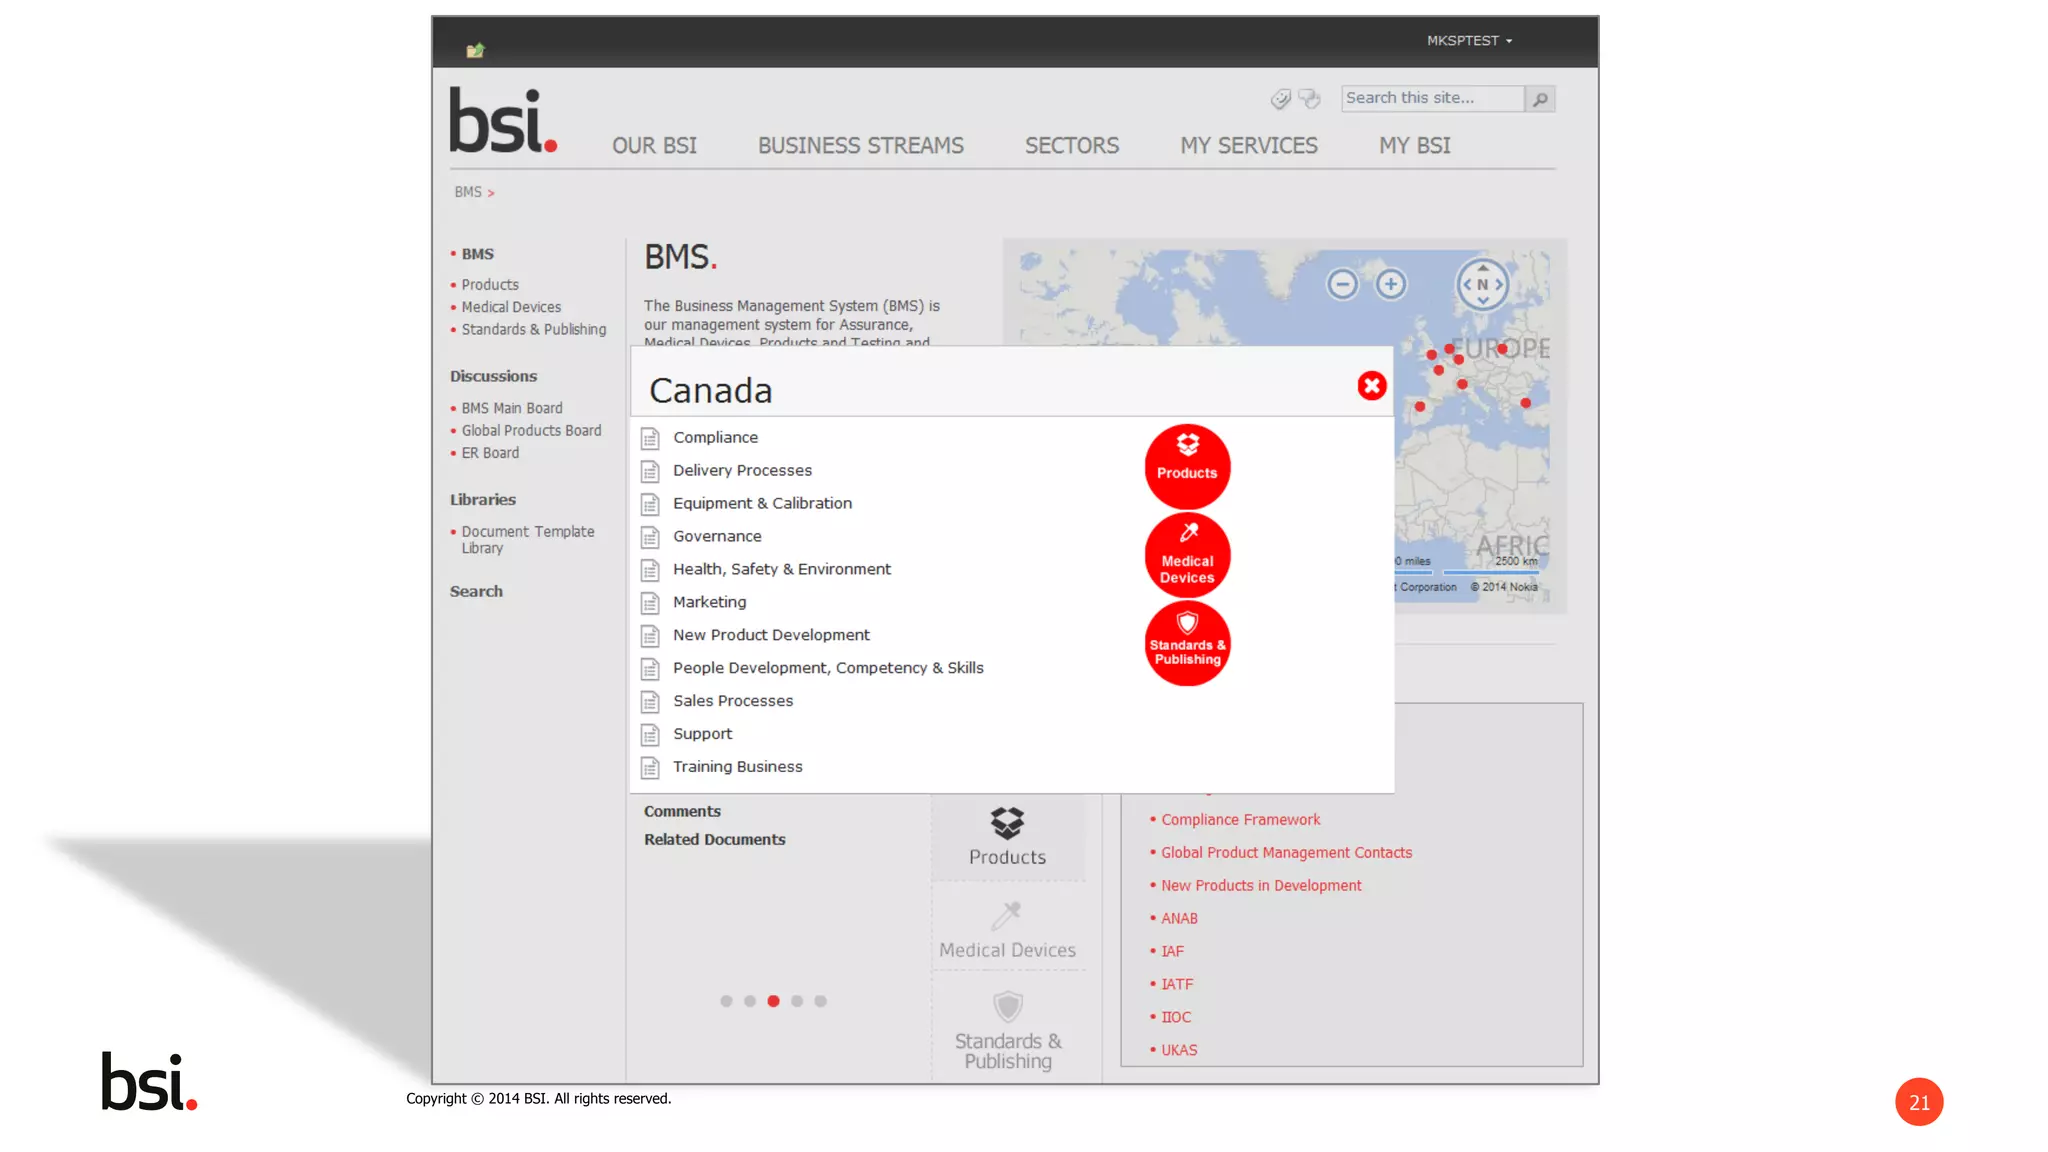Screen dimensions: 2048x1152
Task: Open the Compliance document
Action: click(x=715, y=437)
